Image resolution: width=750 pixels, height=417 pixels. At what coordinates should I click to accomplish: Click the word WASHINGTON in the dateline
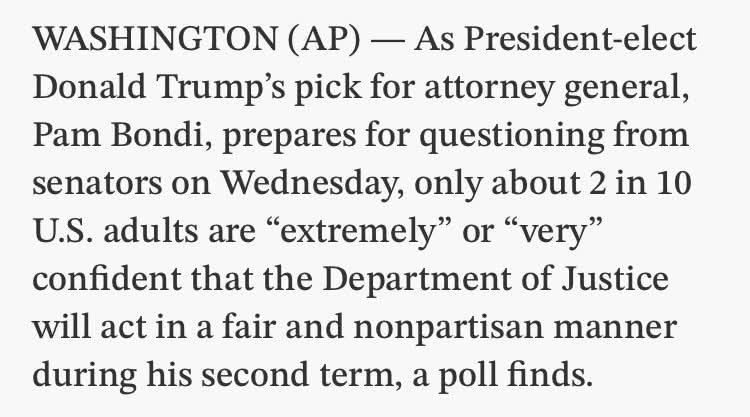(x=155, y=39)
